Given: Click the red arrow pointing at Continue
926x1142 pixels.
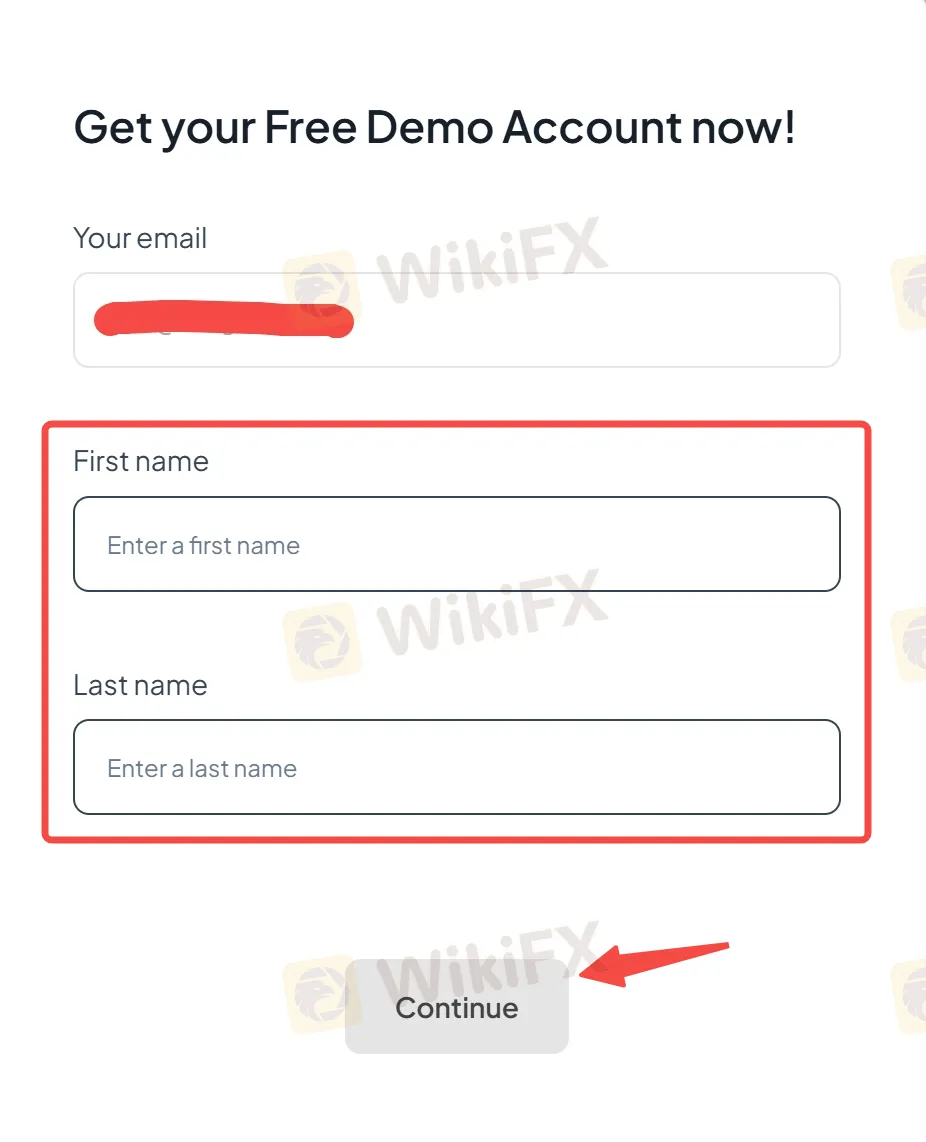Looking at the screenshot, I should click(x=654, y=964).
